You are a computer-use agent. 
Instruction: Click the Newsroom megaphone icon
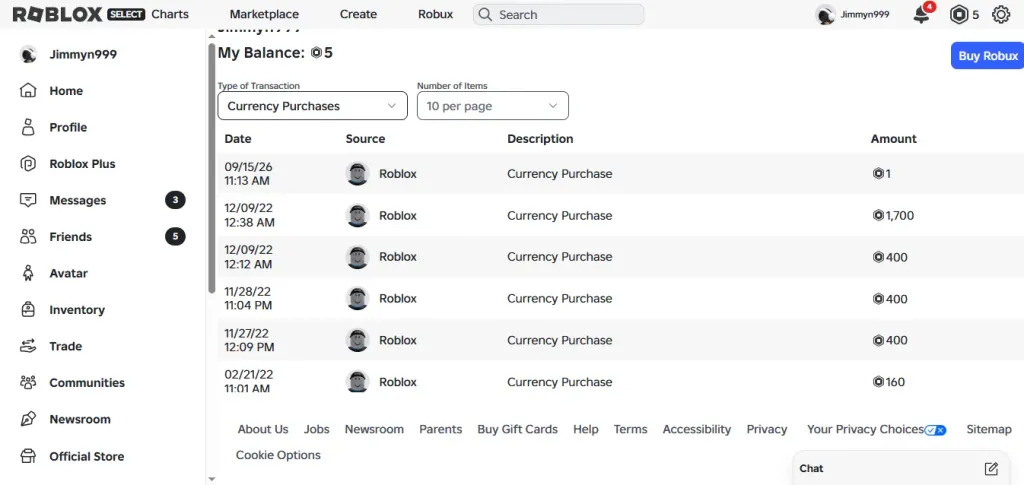coord(28,419)
